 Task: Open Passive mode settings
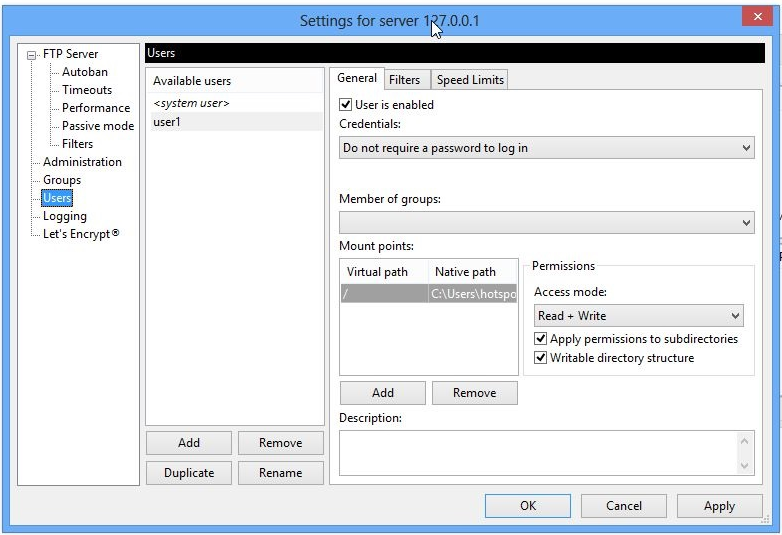point(97,126)
